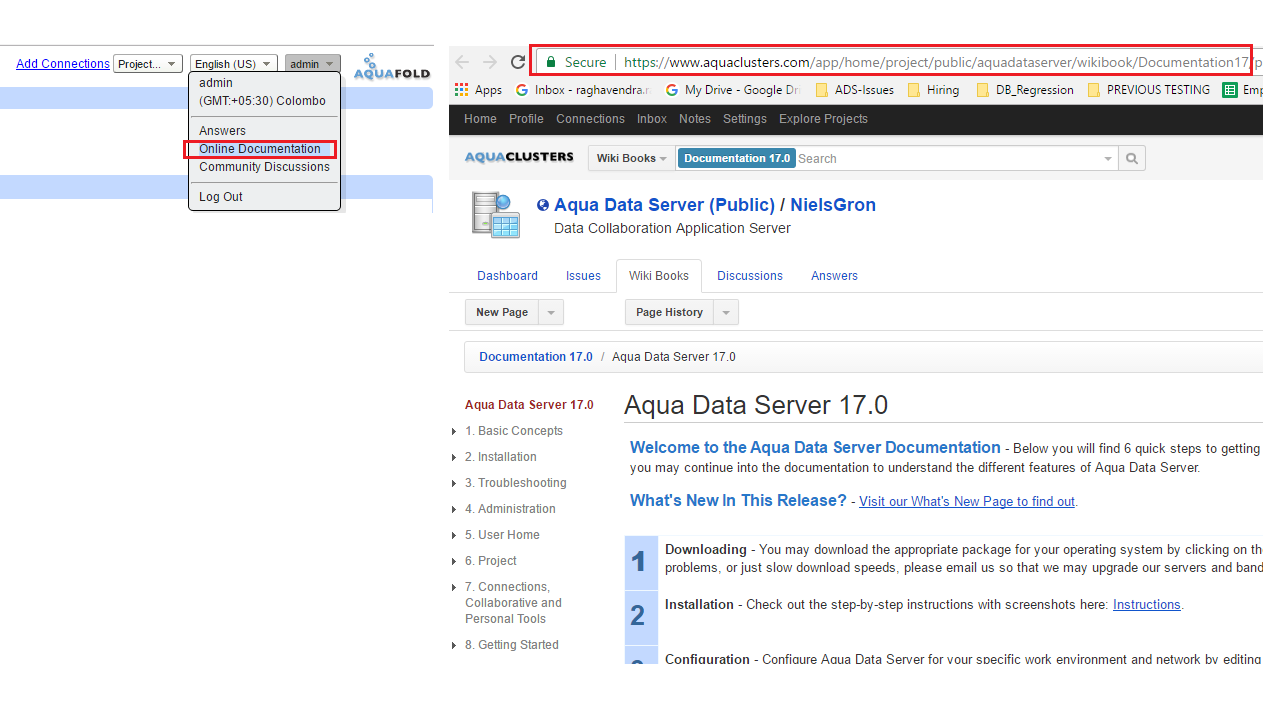Expand 4. Administration section

454,510
